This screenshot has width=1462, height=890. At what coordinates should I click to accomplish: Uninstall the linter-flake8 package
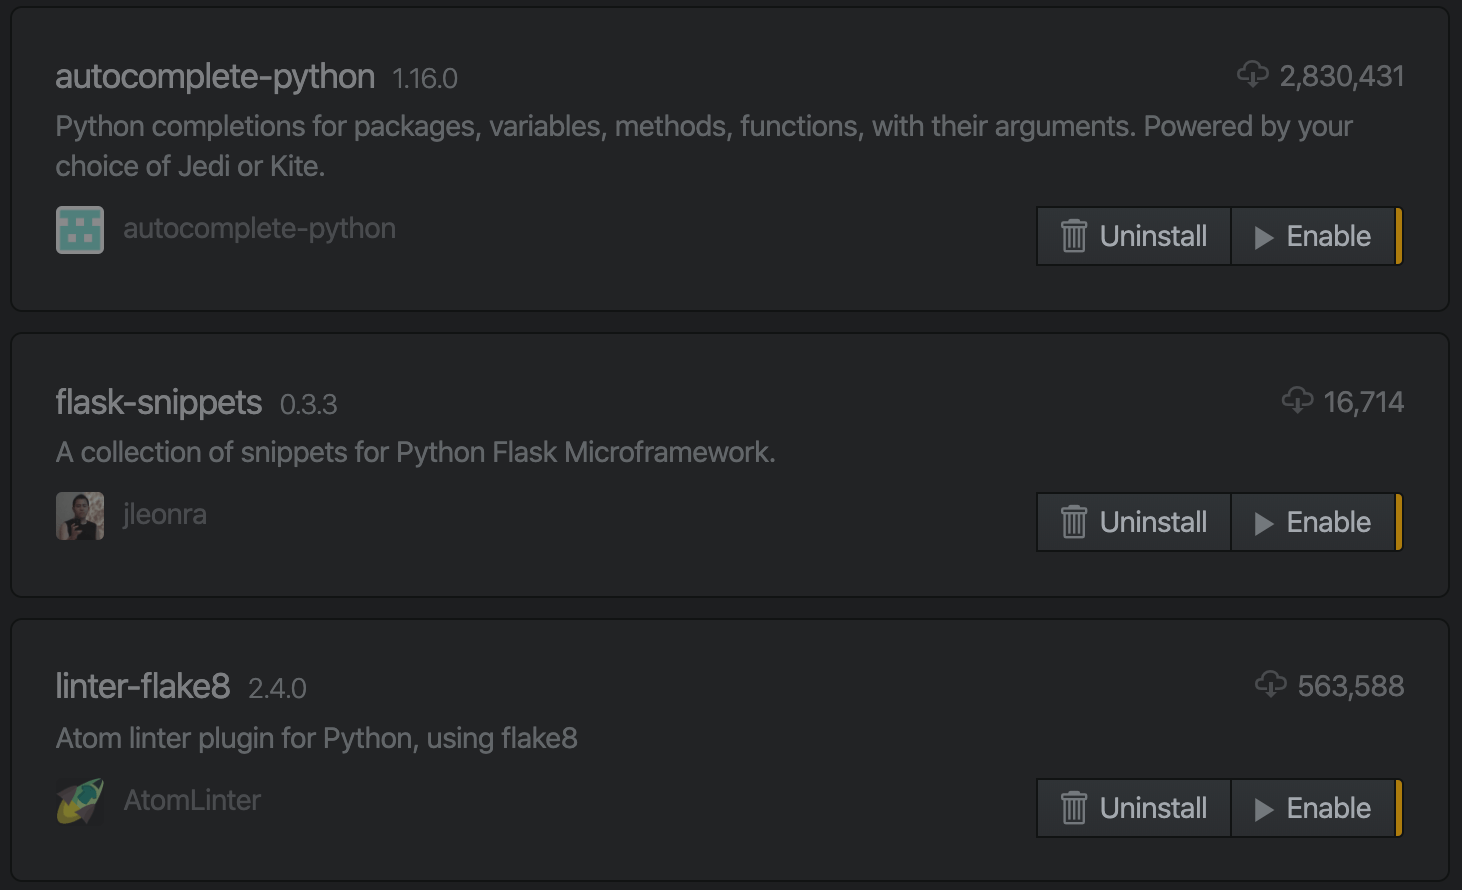click(1134, 808)
